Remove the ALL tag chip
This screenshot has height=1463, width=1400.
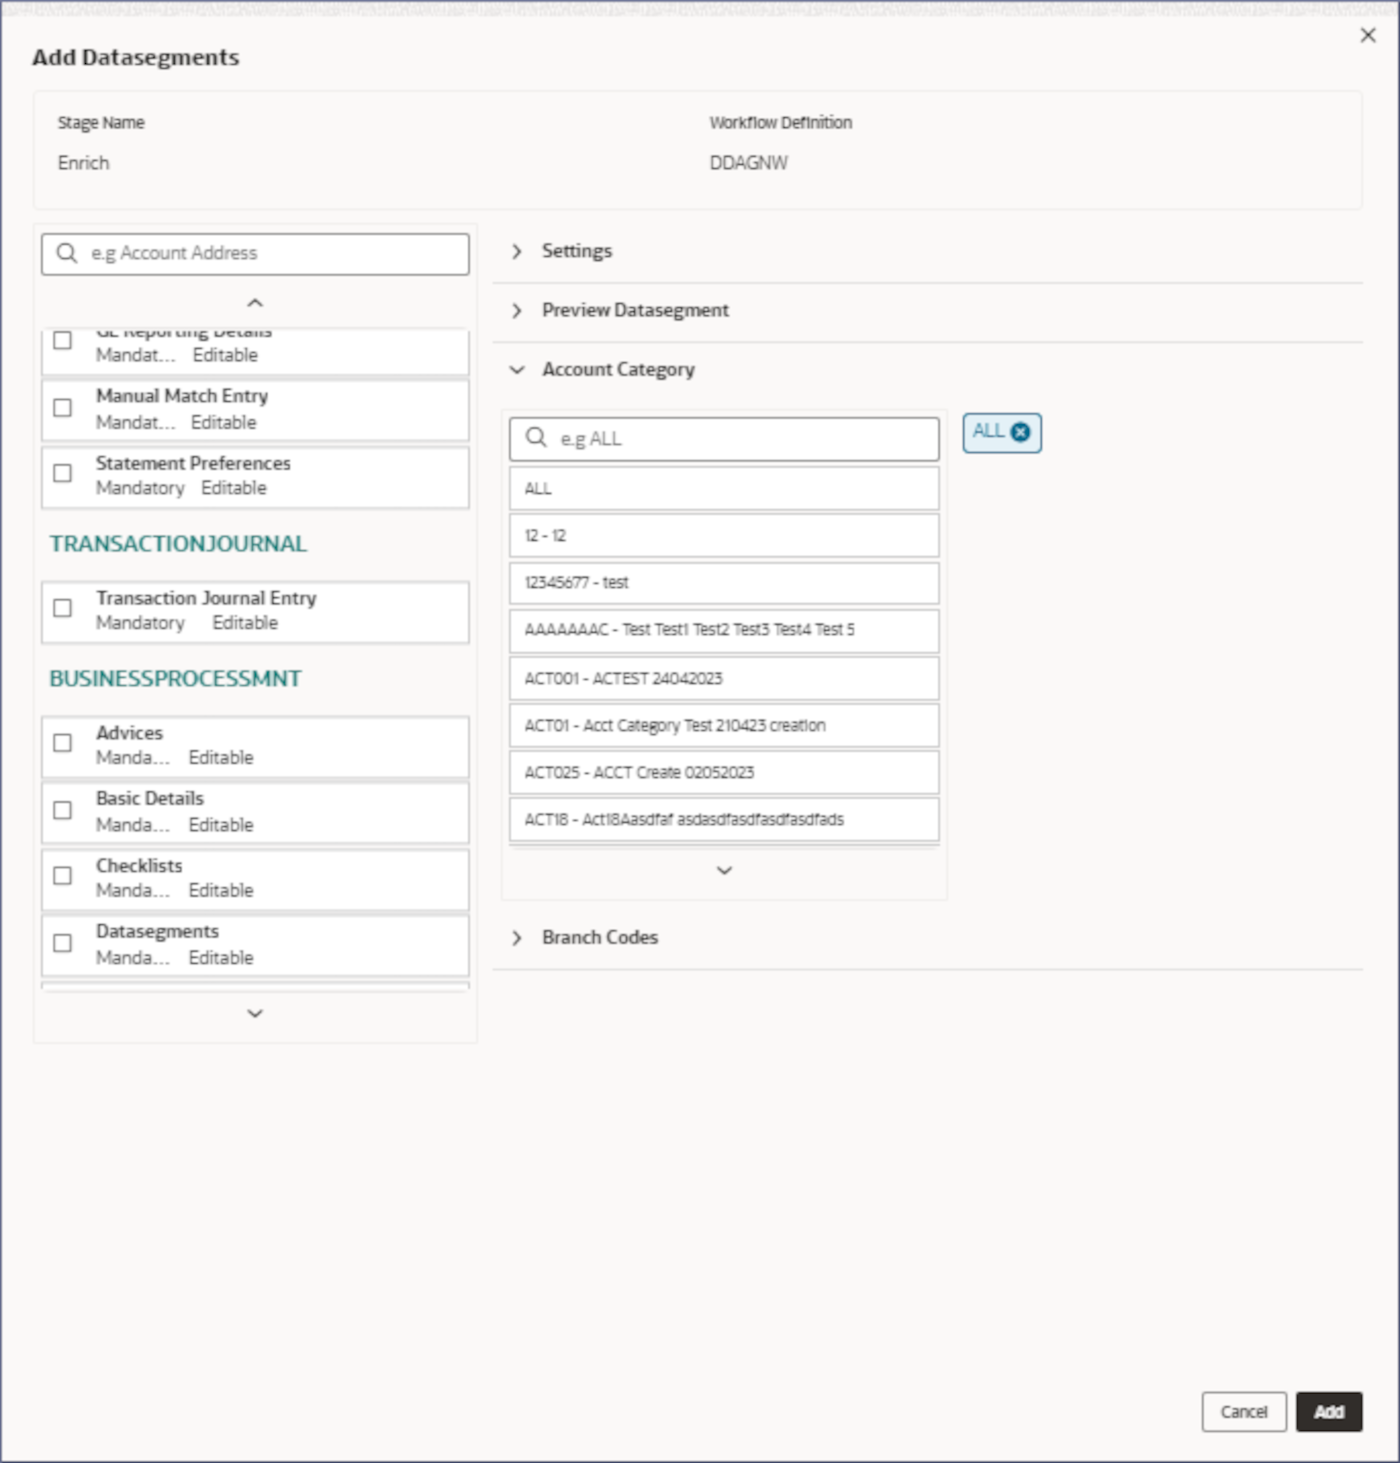point(1020,432)
